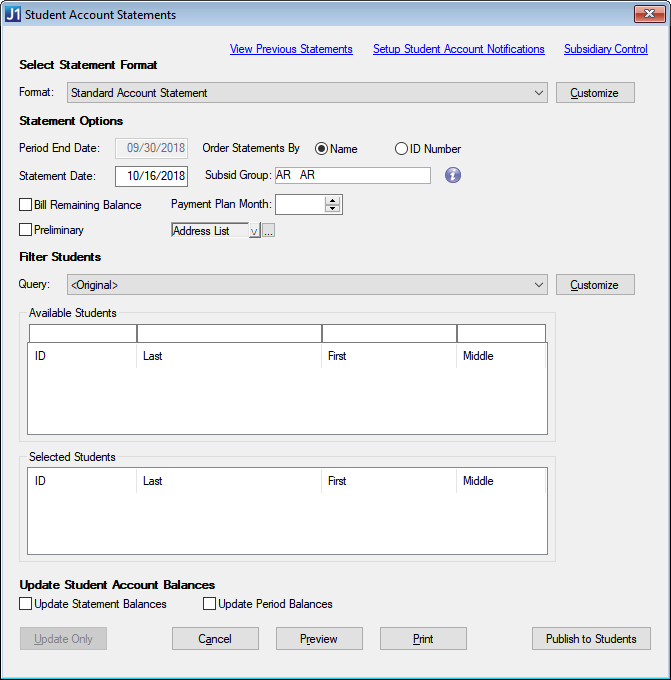
Task: Click the ellipsis button next to Address List
Action: 269,231
